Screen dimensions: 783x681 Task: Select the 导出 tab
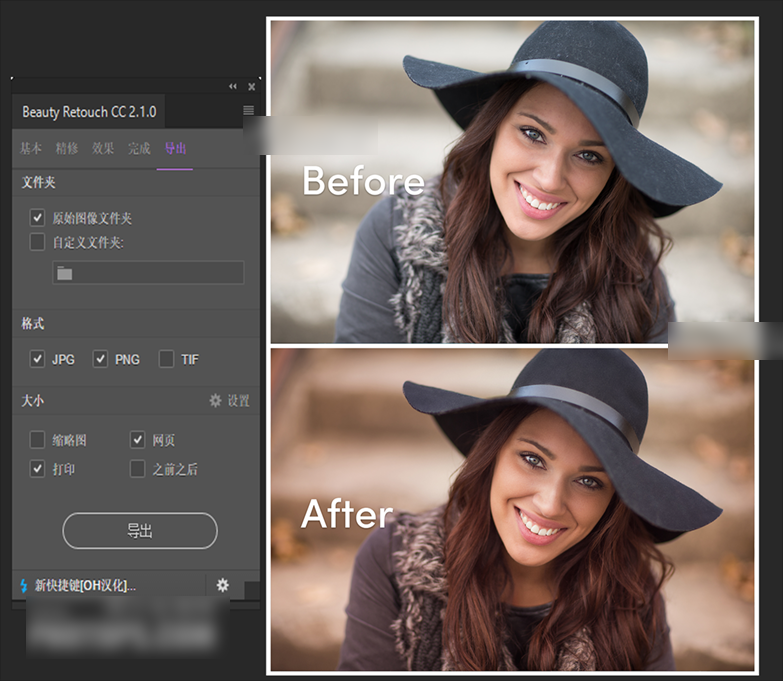(175, 149)
